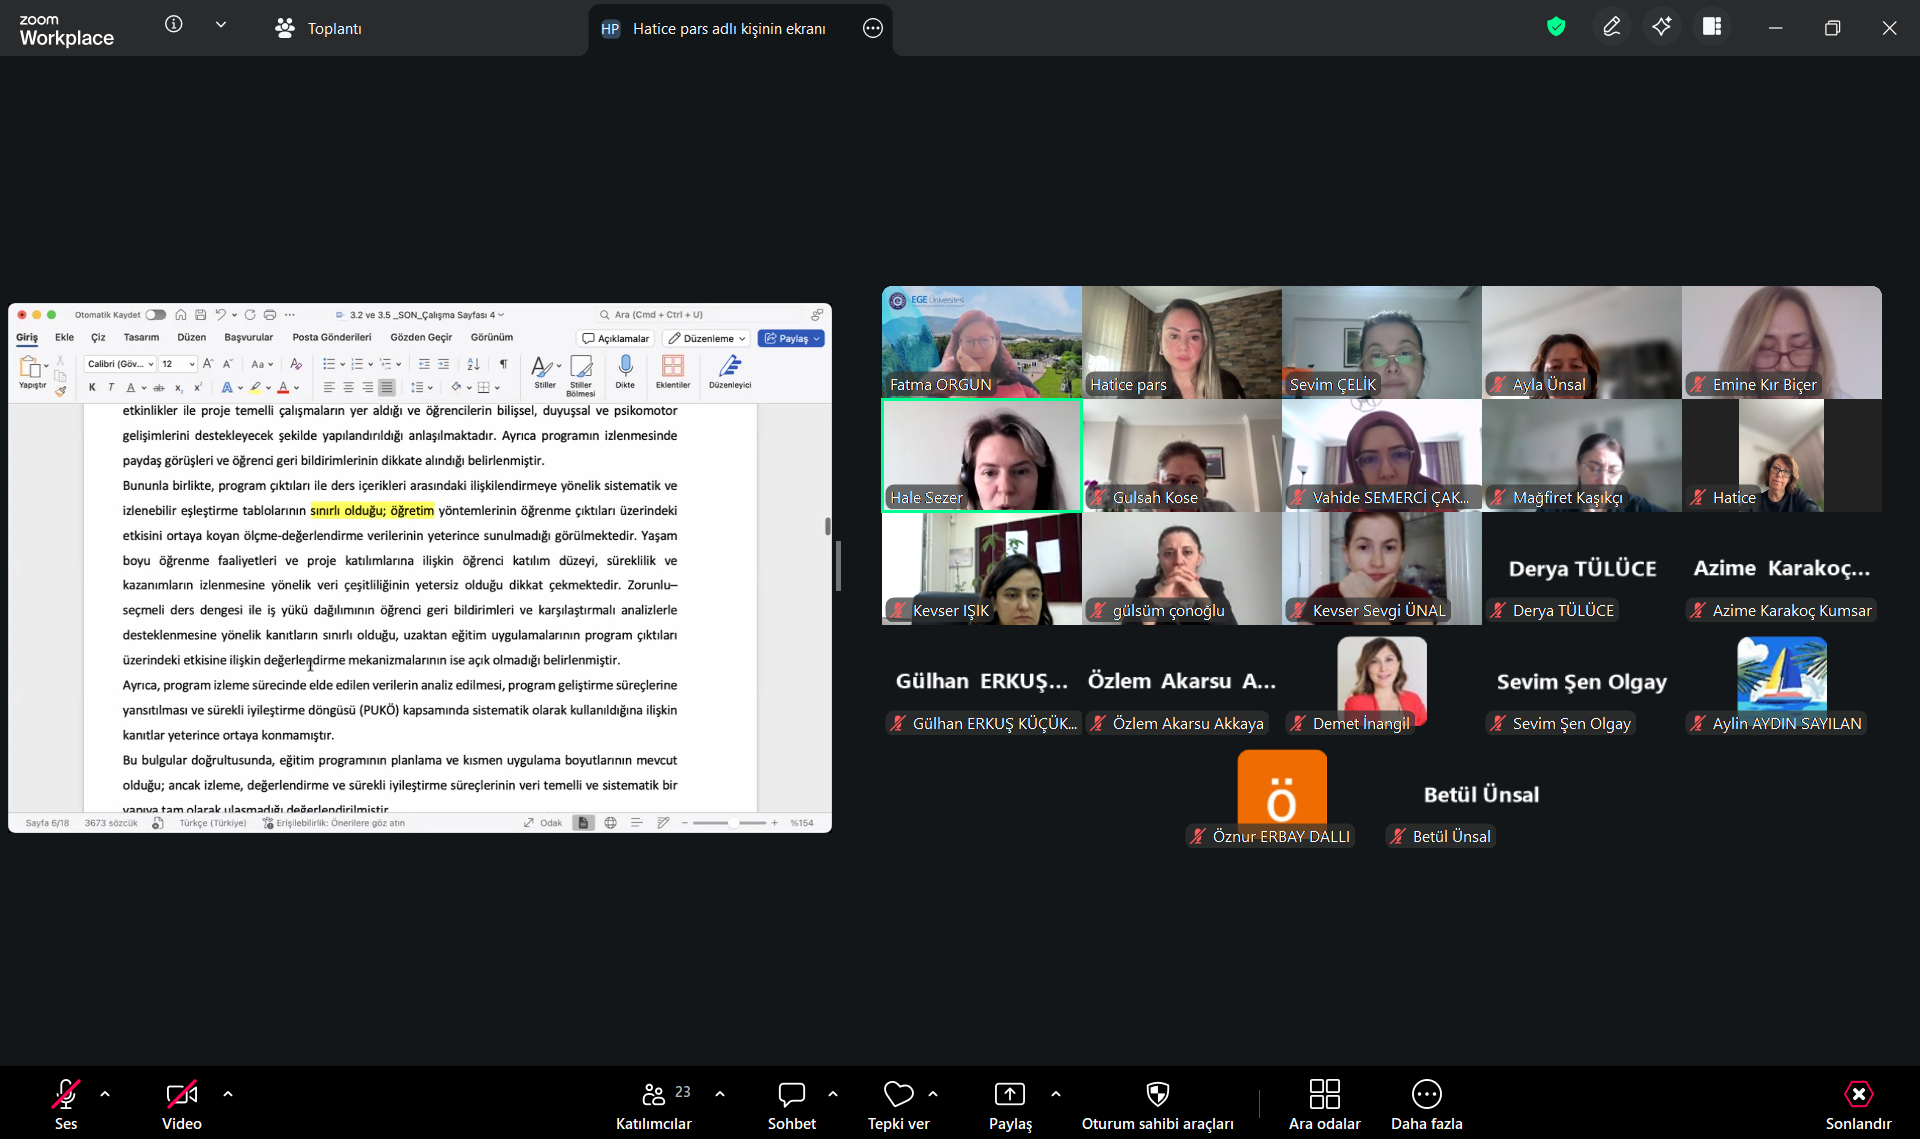
Task: Click Sayfa 6/18 page indicator
Action: [47, 823]
